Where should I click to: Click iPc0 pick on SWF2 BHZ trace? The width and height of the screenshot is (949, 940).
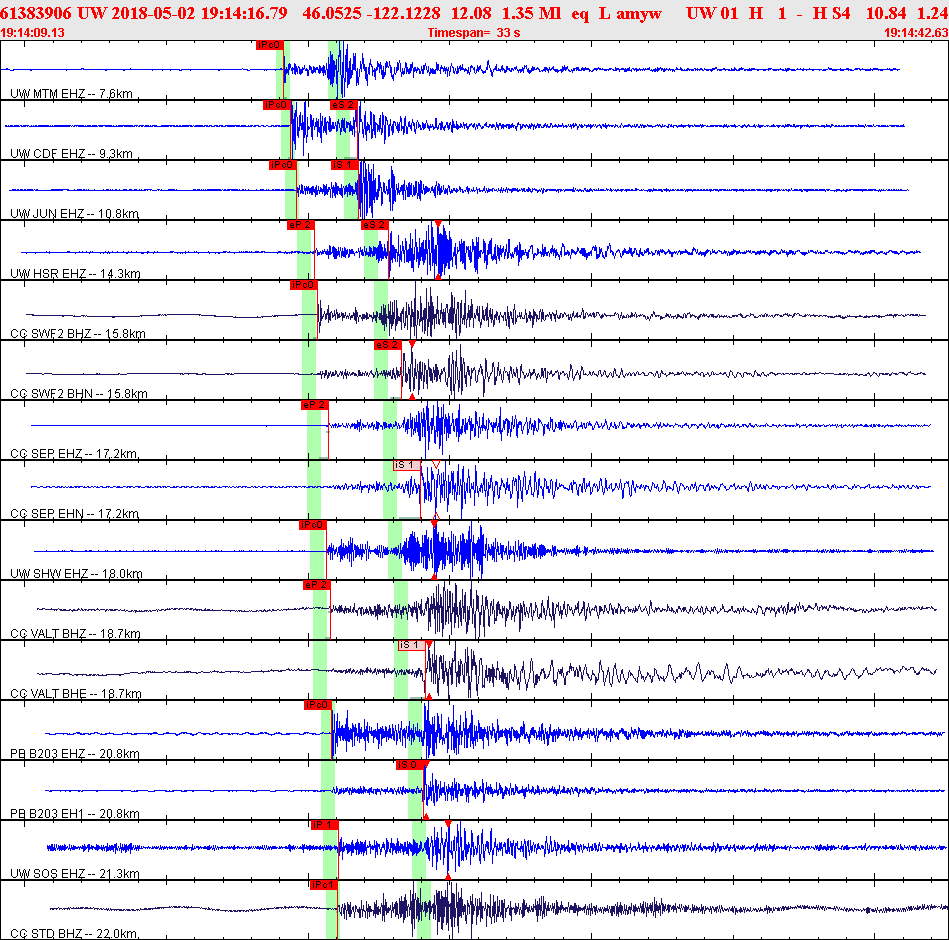(x=304, y=285)
